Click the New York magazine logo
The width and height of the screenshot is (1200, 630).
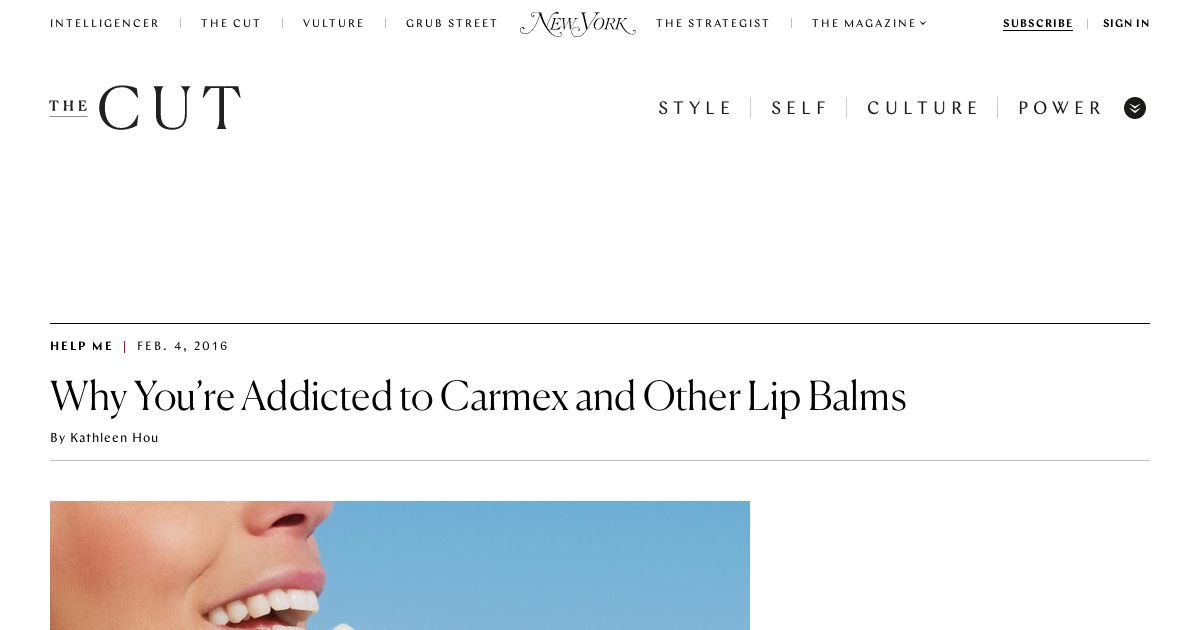(x=578, y=24)
